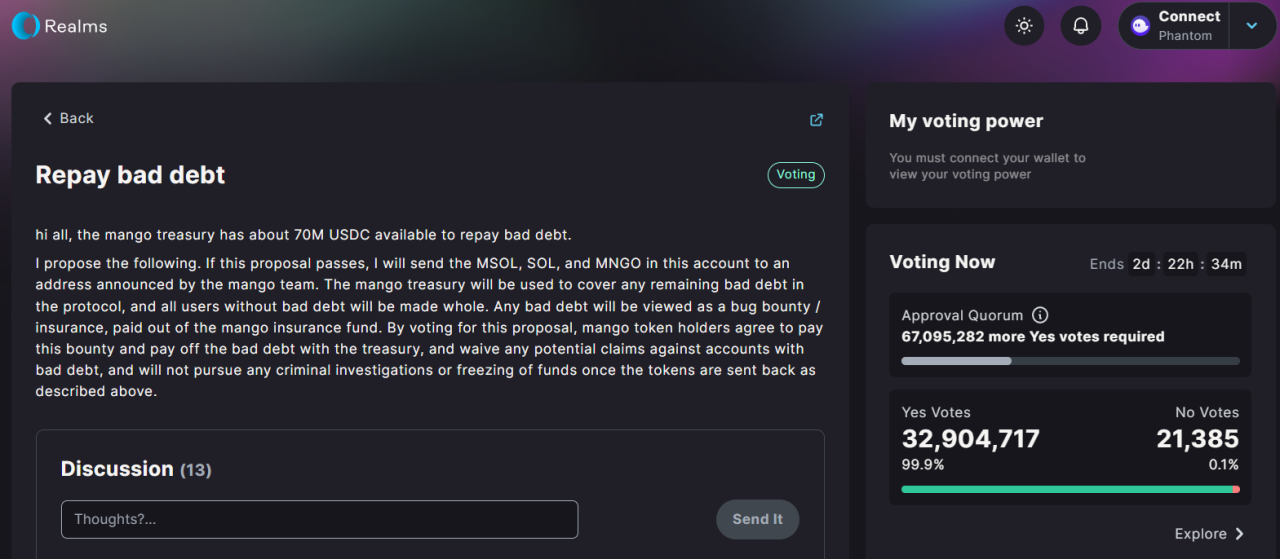Click the Yes/No votes ratio bar

(1070, 489)
